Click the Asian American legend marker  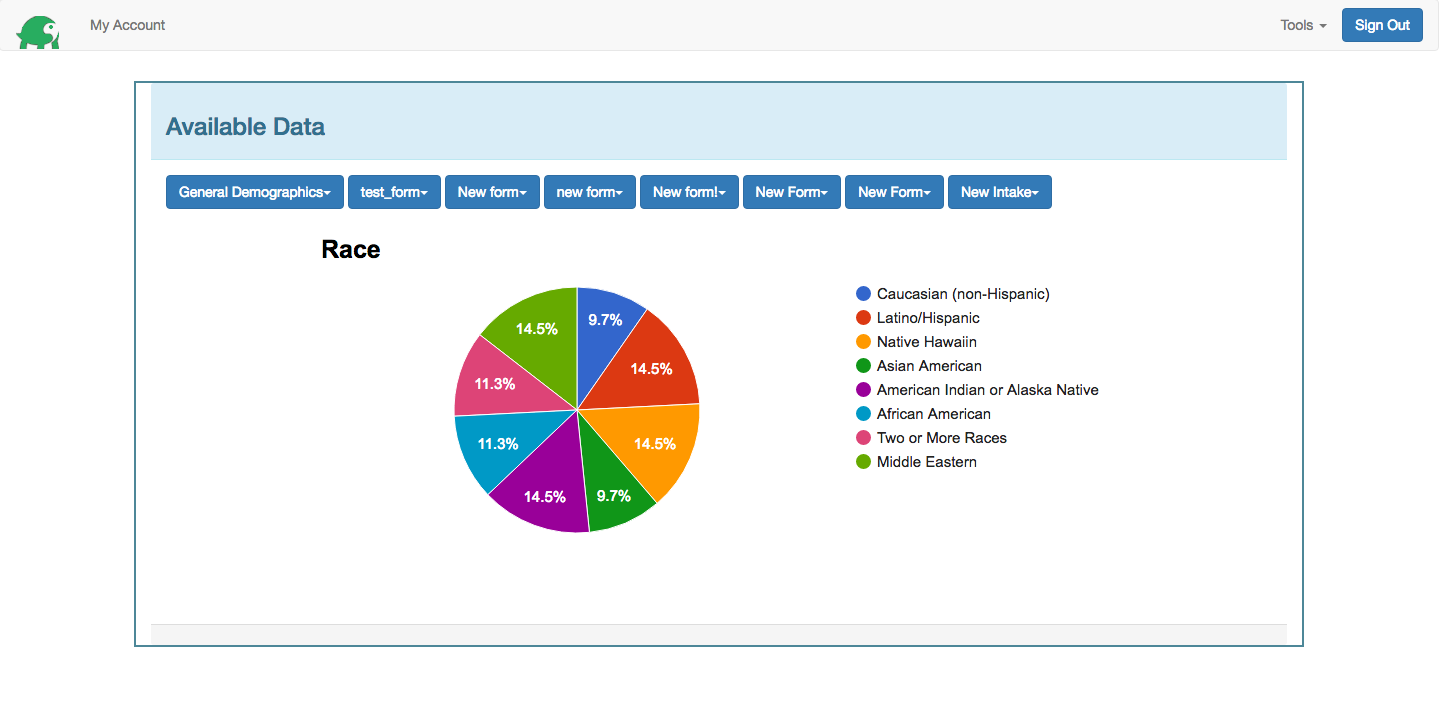[x=863, y=365]
